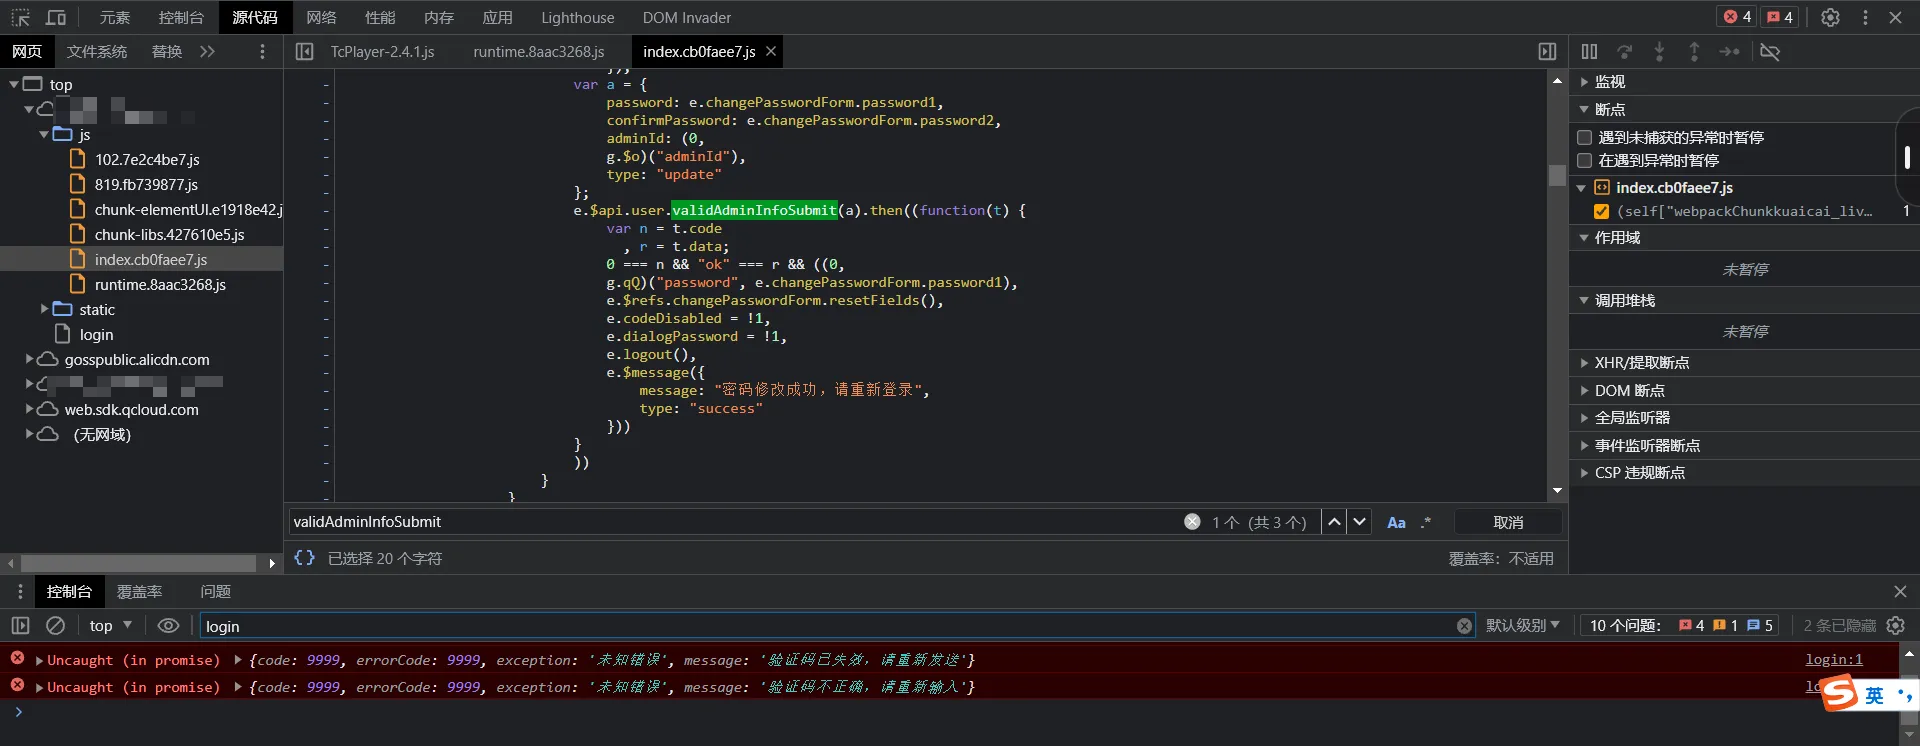Open DevTools settings gear

(x=1830, y=17)
